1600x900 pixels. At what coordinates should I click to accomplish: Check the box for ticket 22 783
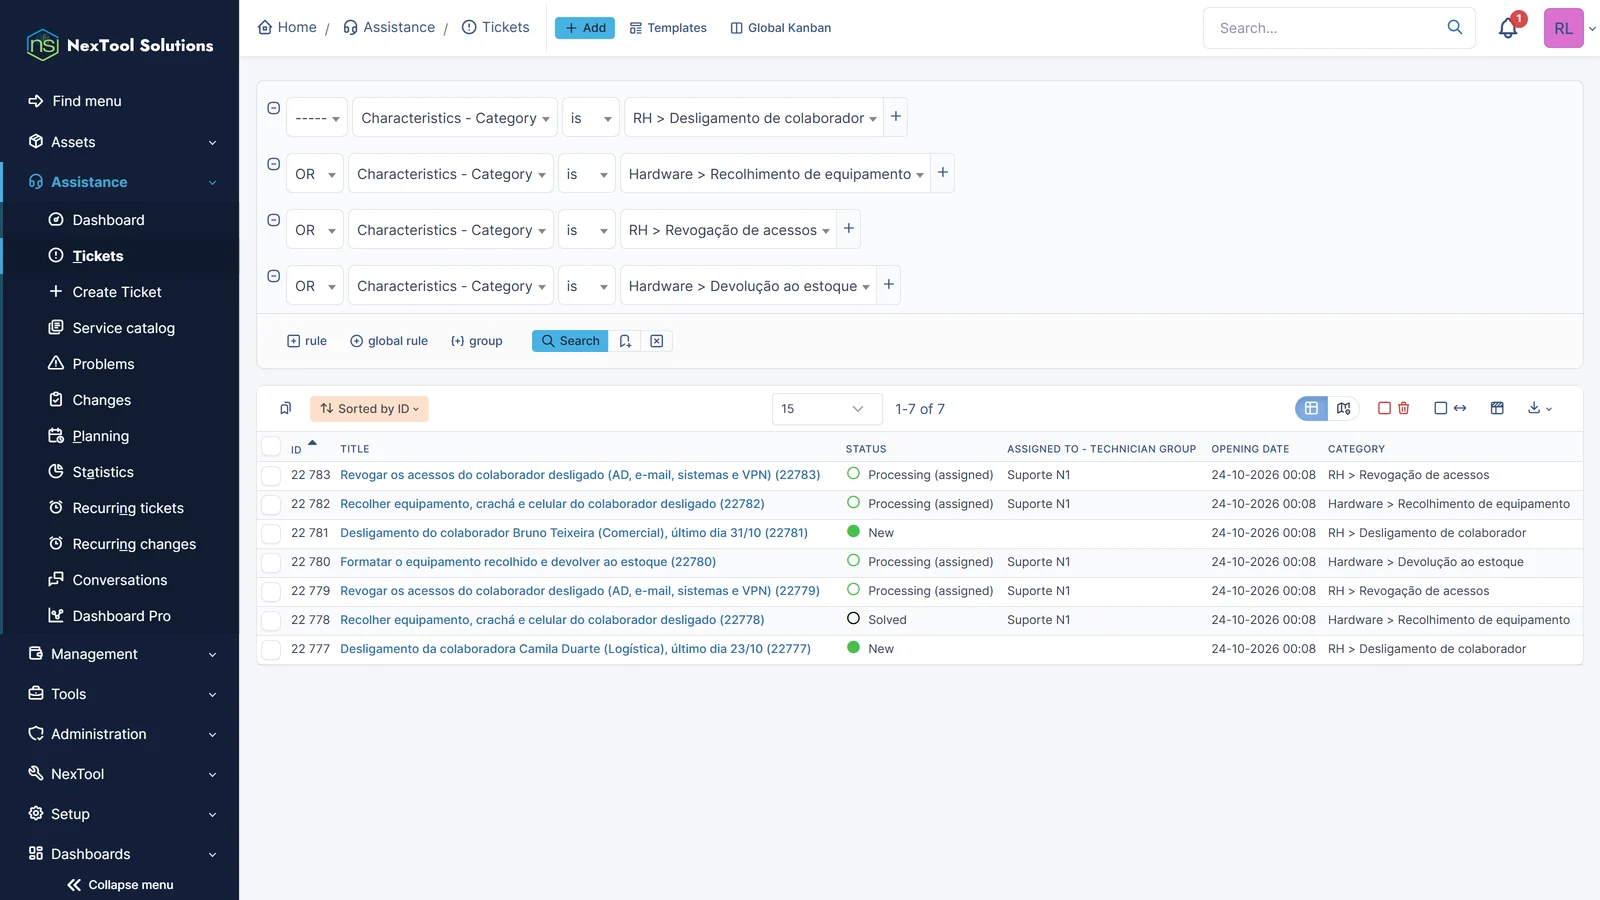(271, 475)
